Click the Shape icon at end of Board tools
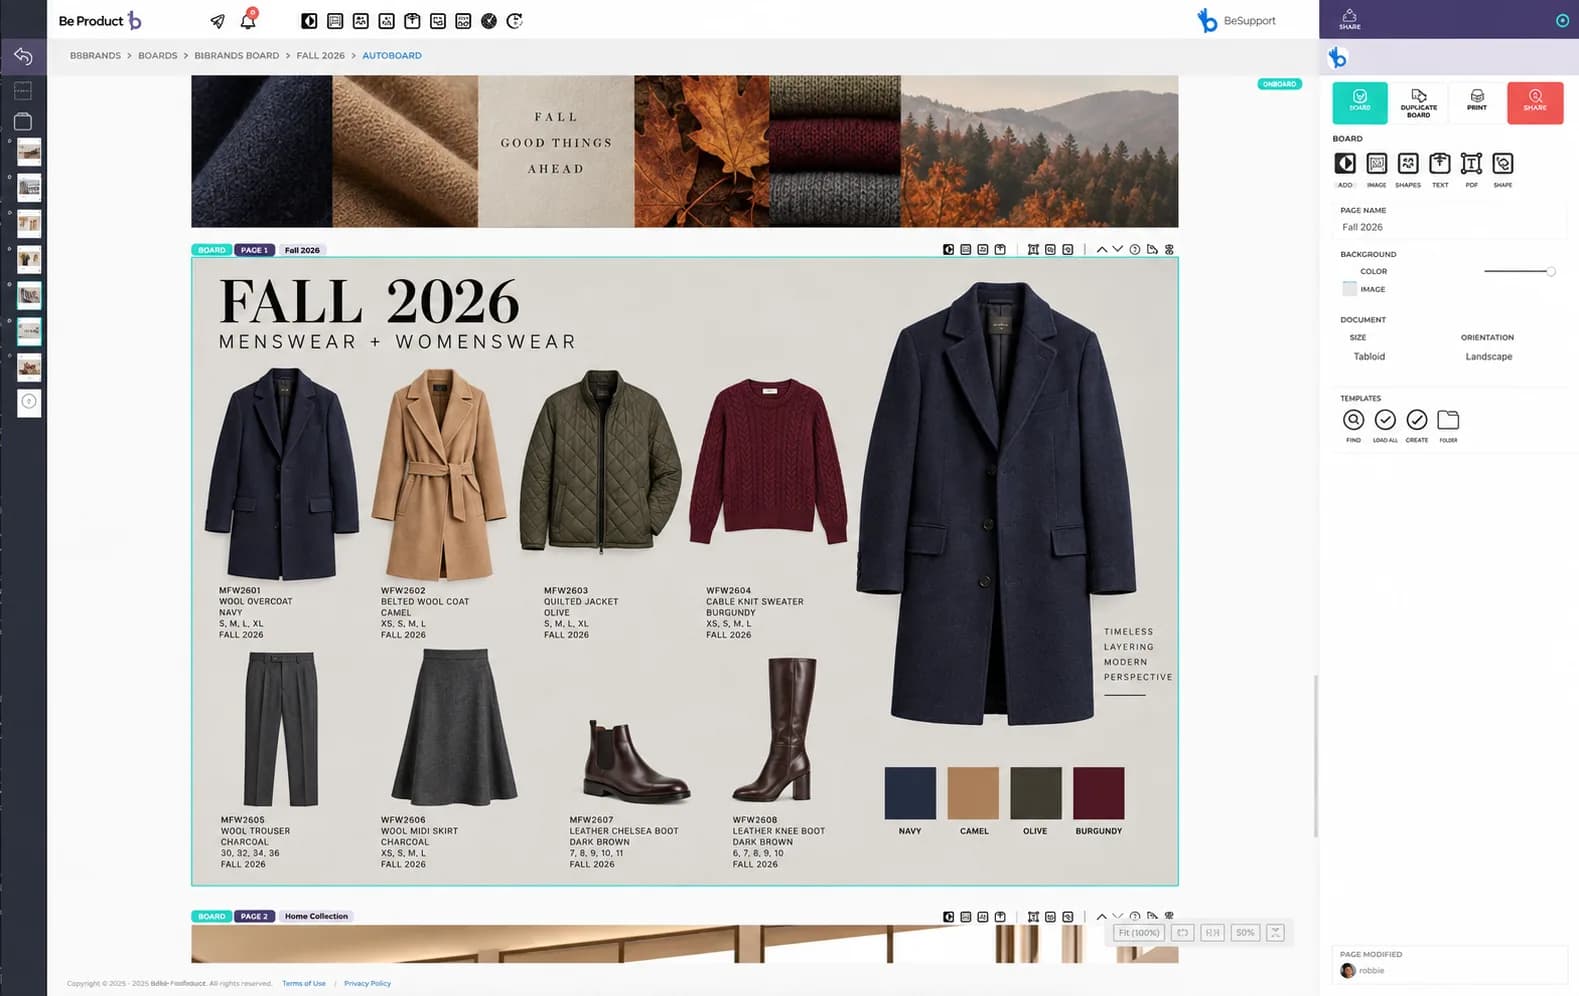This screenshot has height=996, width=1579. [1503, 163]
